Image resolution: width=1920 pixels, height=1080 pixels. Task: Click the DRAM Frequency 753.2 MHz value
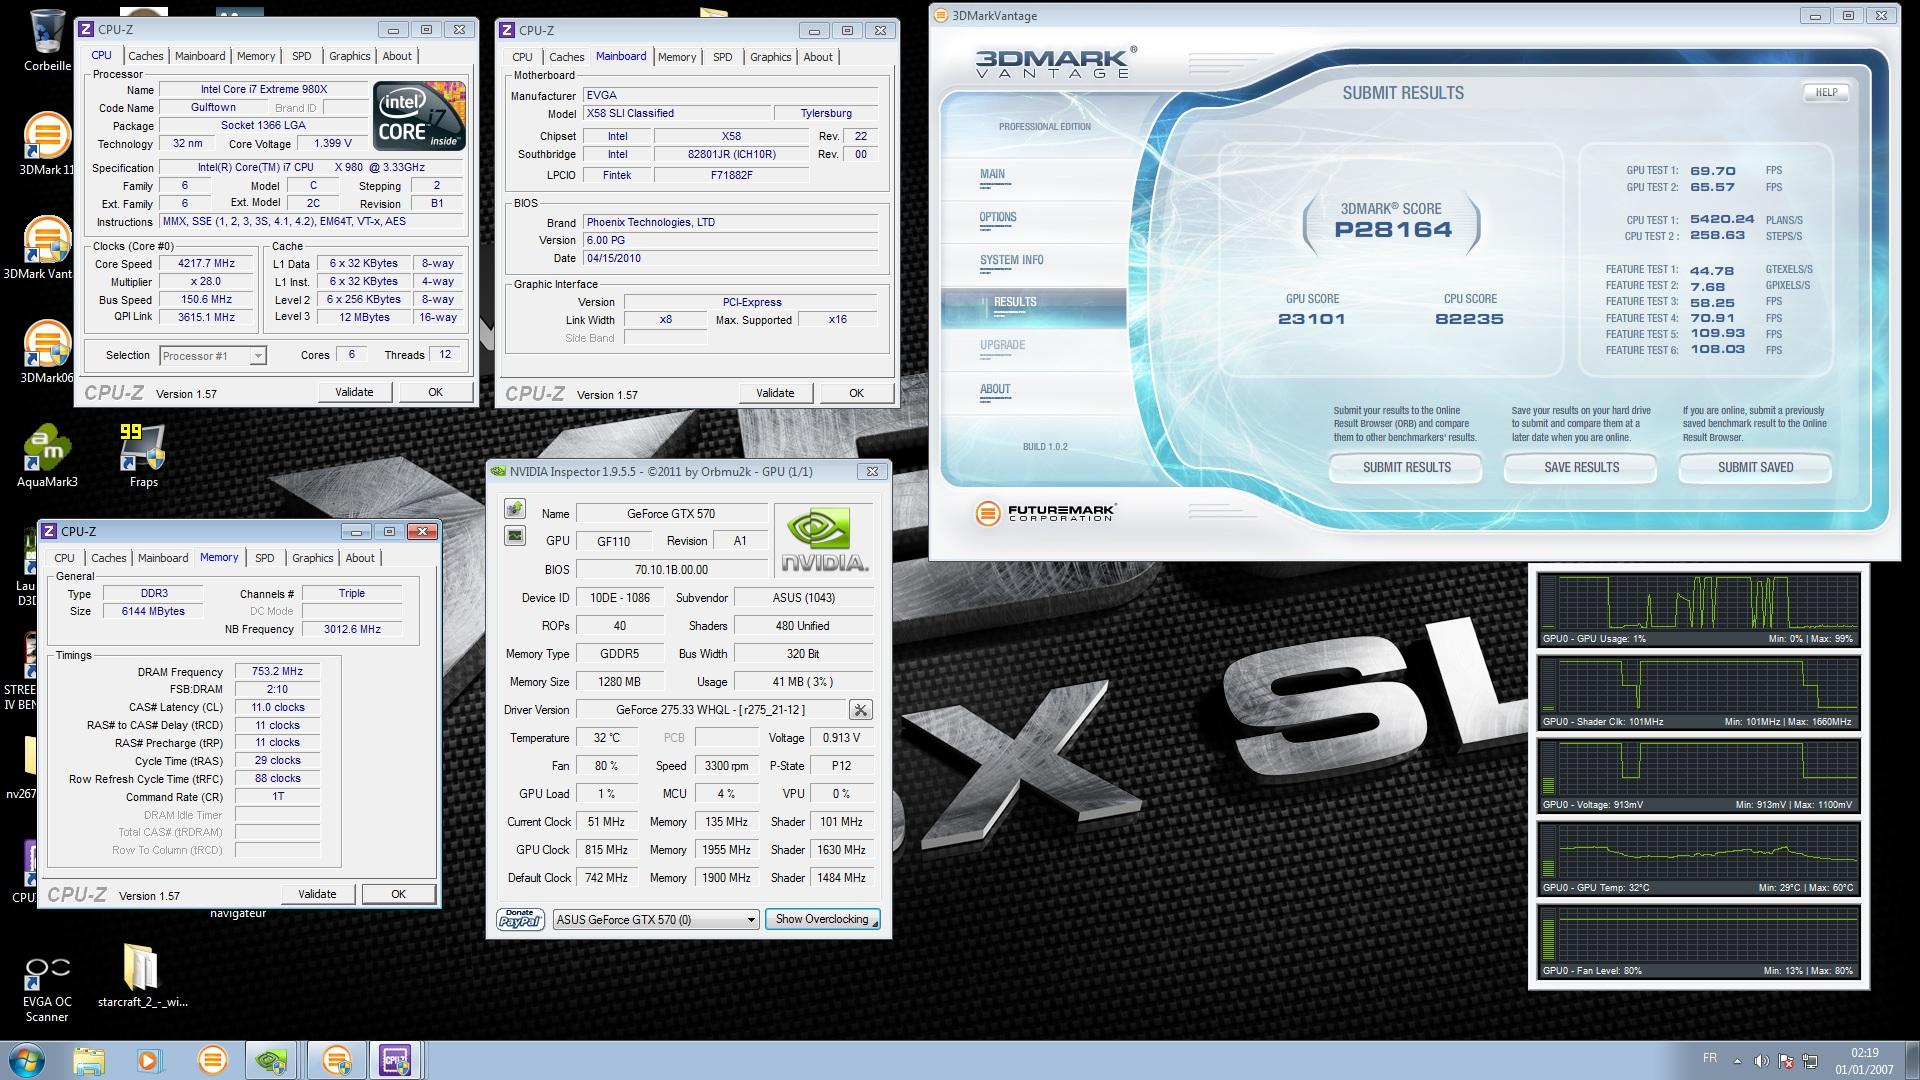(277, 672)
